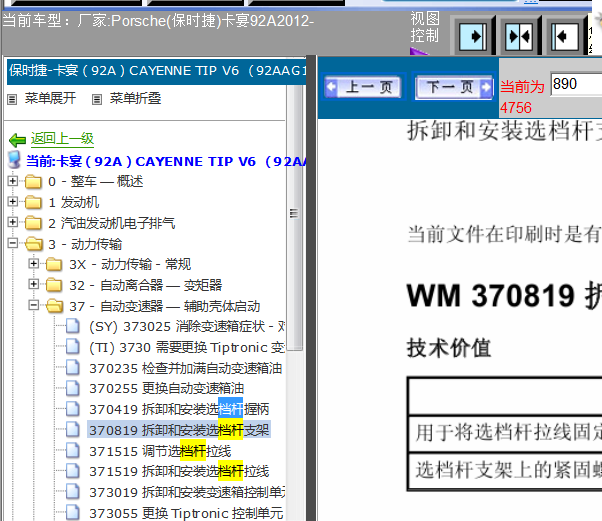Collapse the 37 - 自动变速器 folder
602x521 pixels.
pos(33,305)
